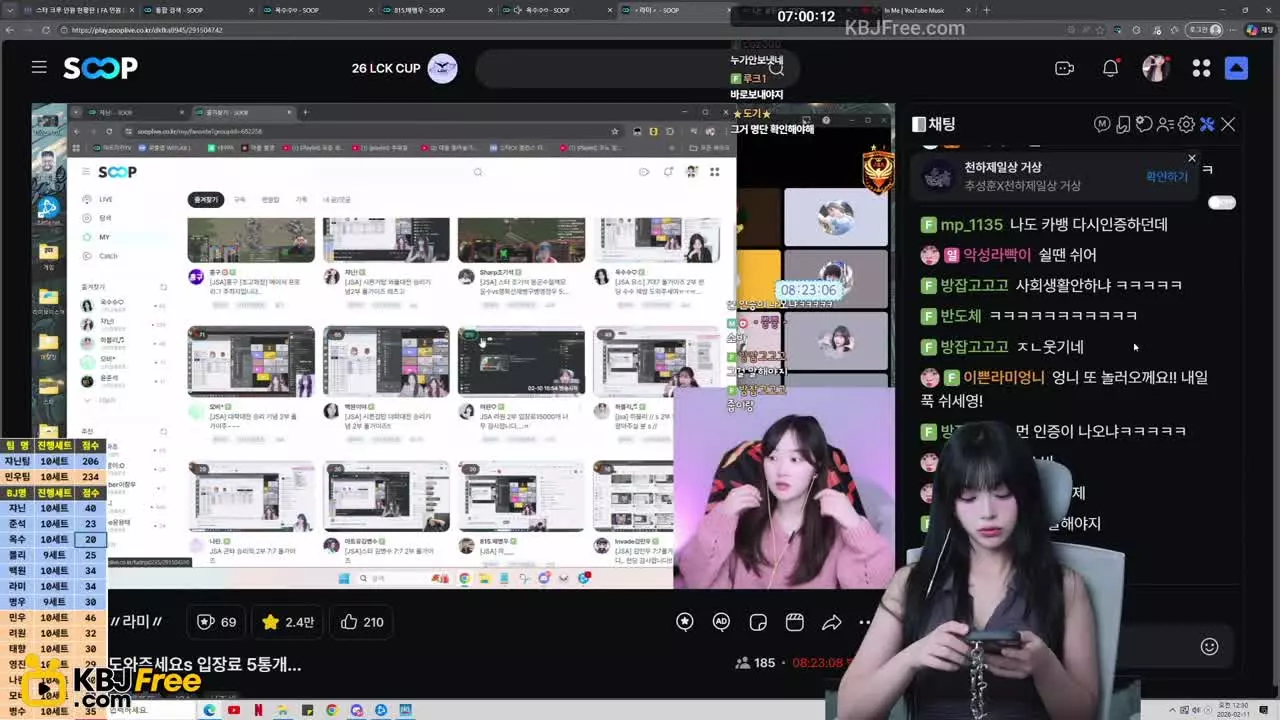This screenshot has height=720, width=1280.
Task: Close the chat panel with X
Action: click(1228, 124)
